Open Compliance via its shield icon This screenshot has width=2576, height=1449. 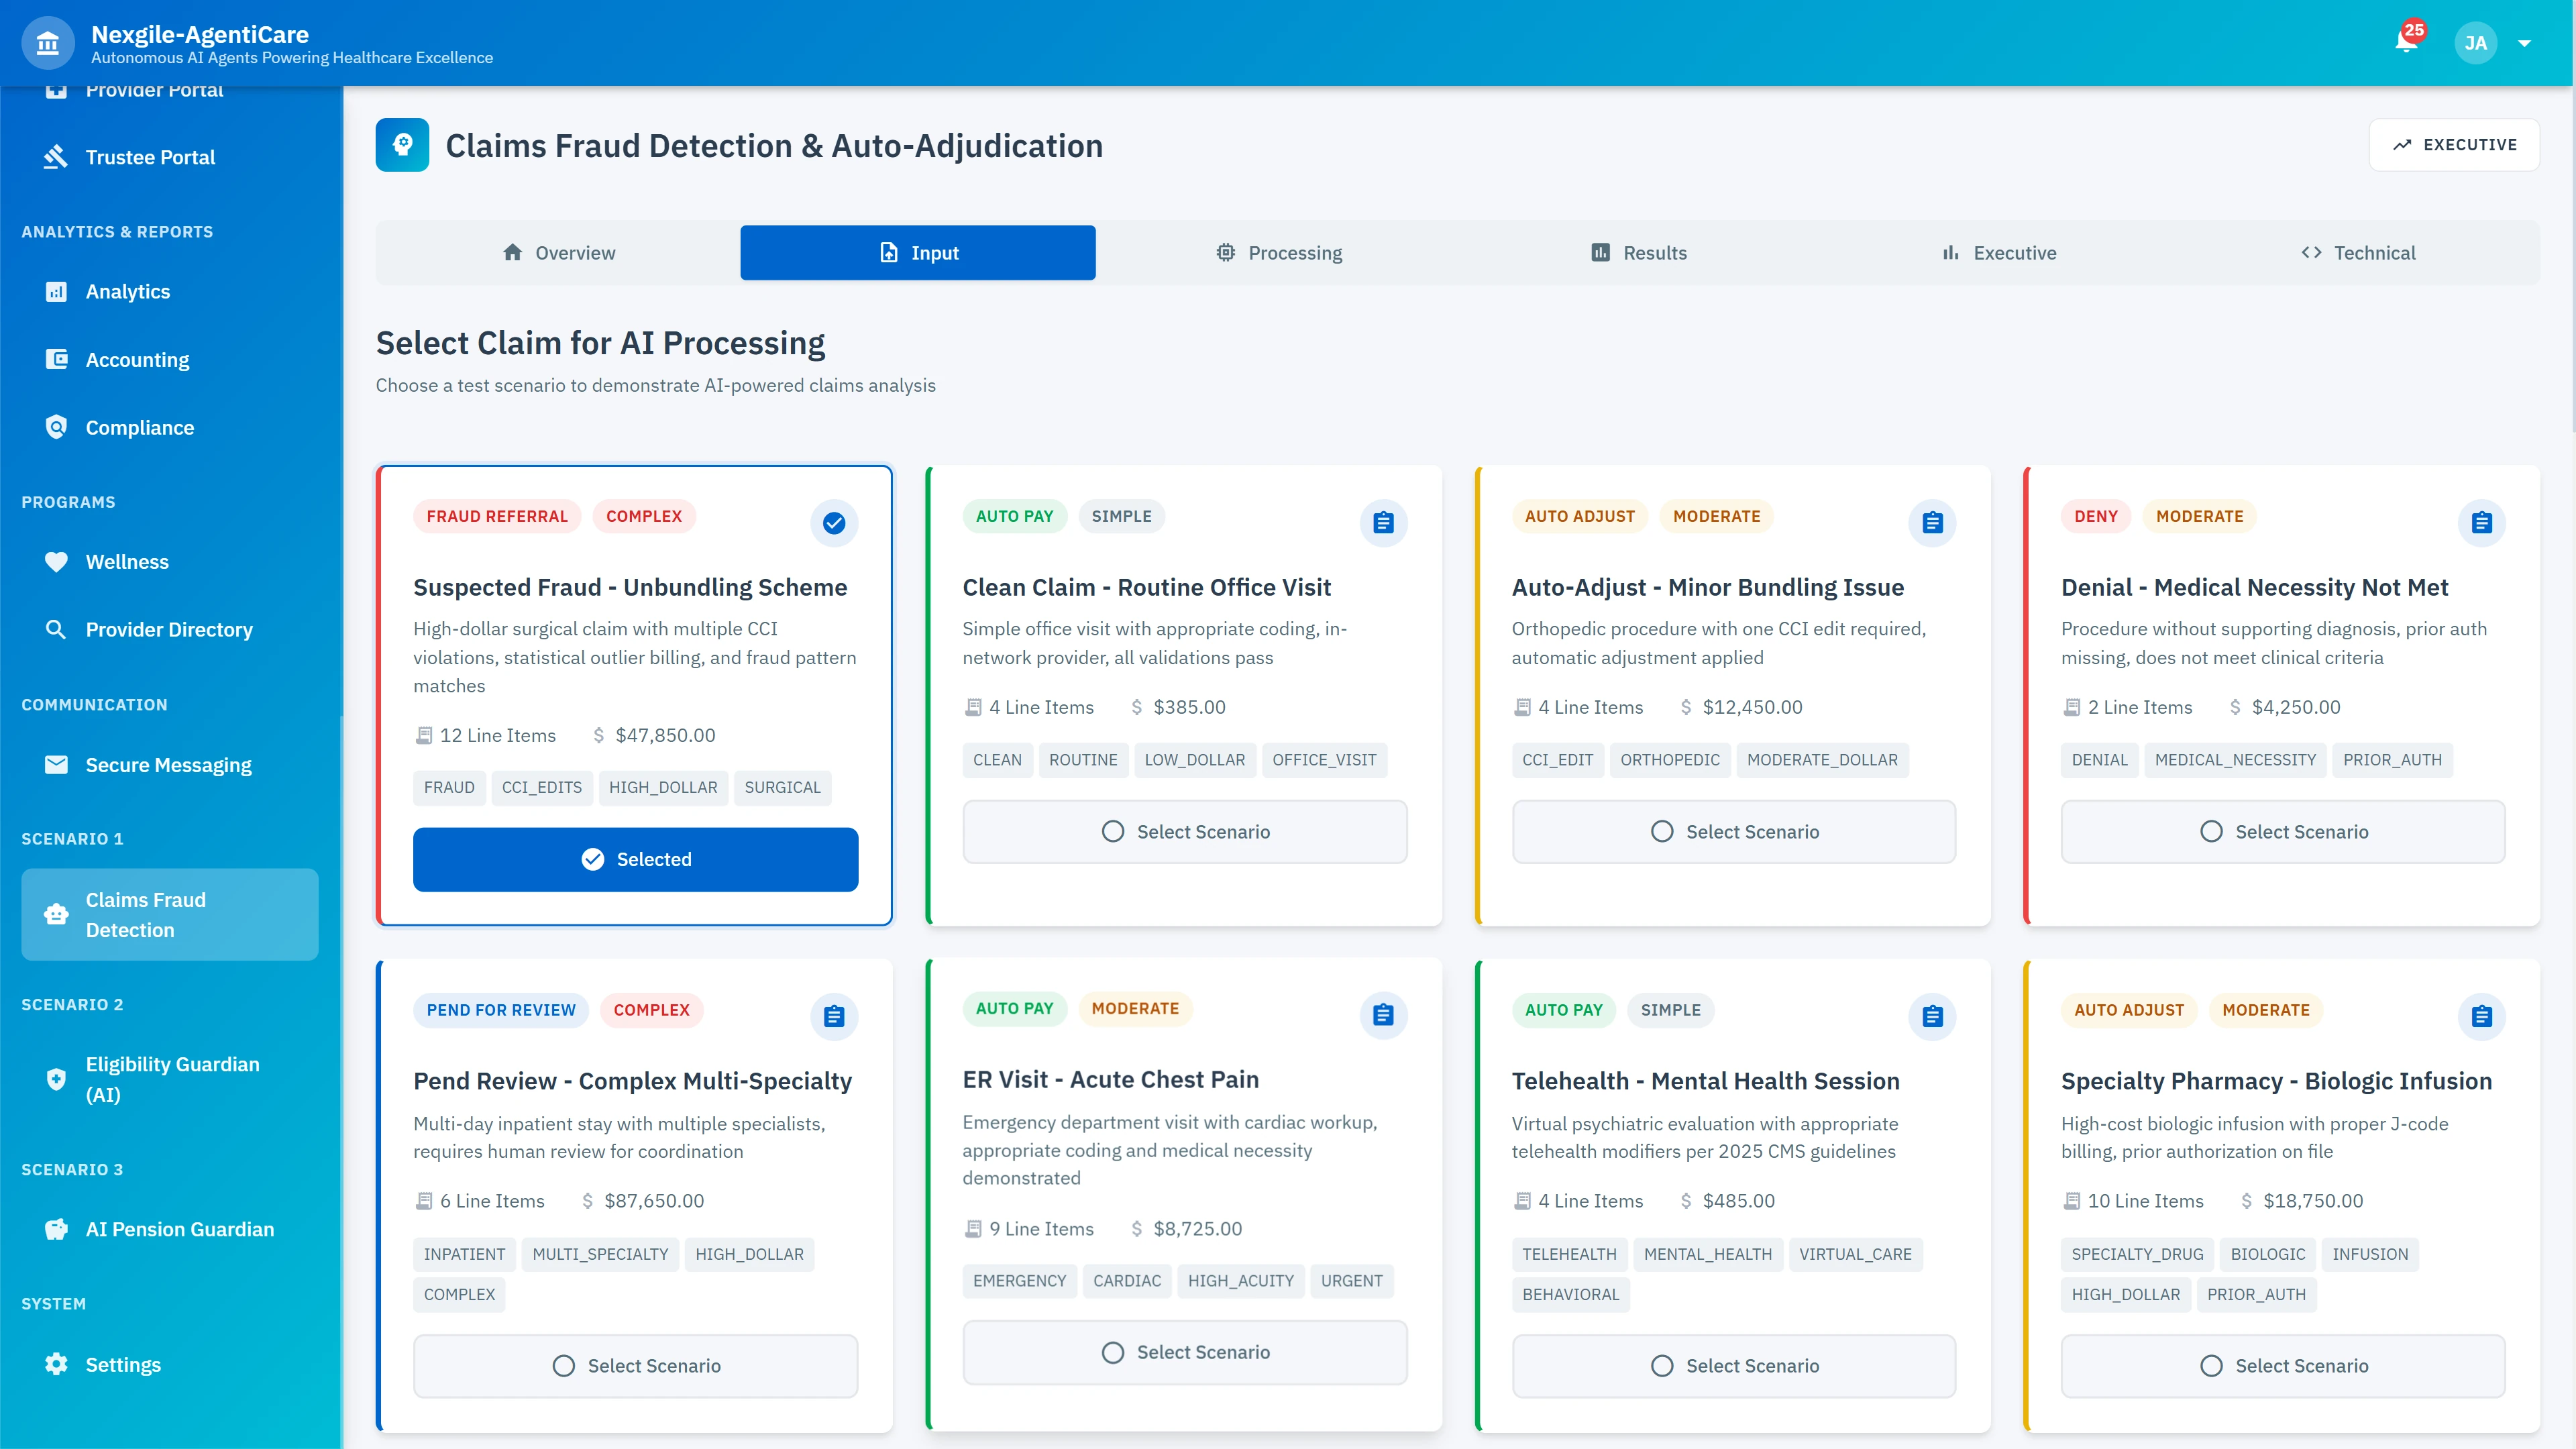tap(56, 427)
